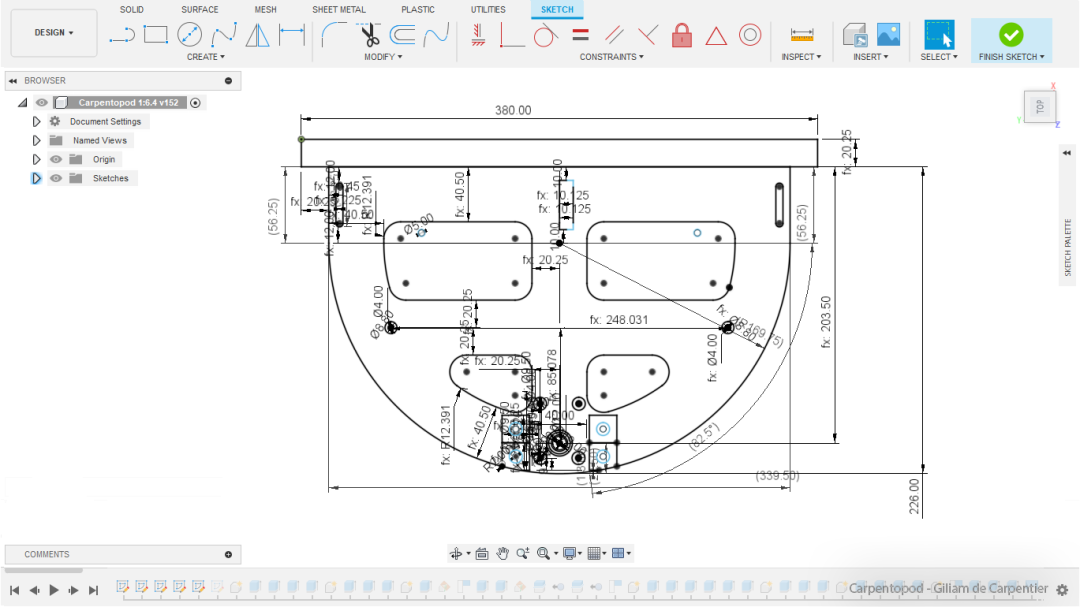Open the CREATE dropdown menu
This screenshot has height=607, width=1080.
[205, 57]
